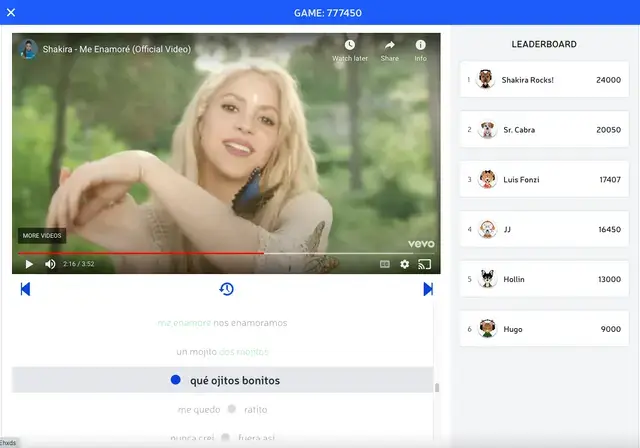This screenshot has width=640, height=448.
Task: Click the lyrics scrollbar
Action: pos(436,386)
